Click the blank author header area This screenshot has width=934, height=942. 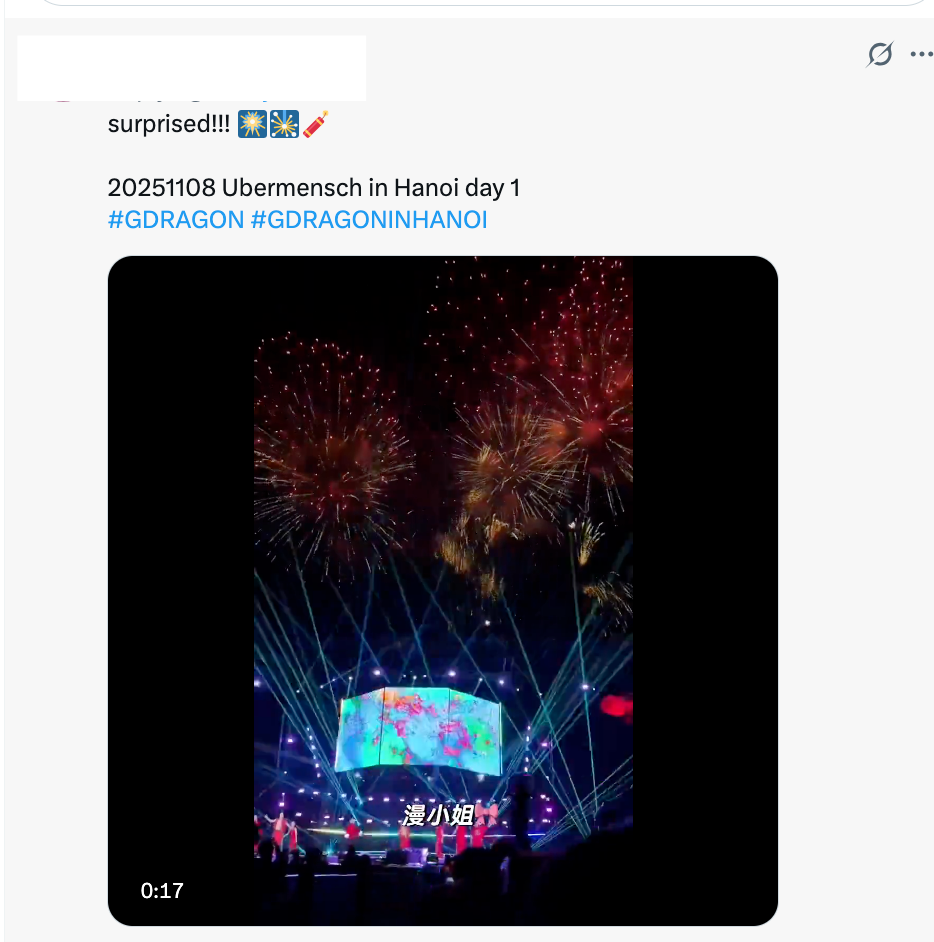pos(192,68)
